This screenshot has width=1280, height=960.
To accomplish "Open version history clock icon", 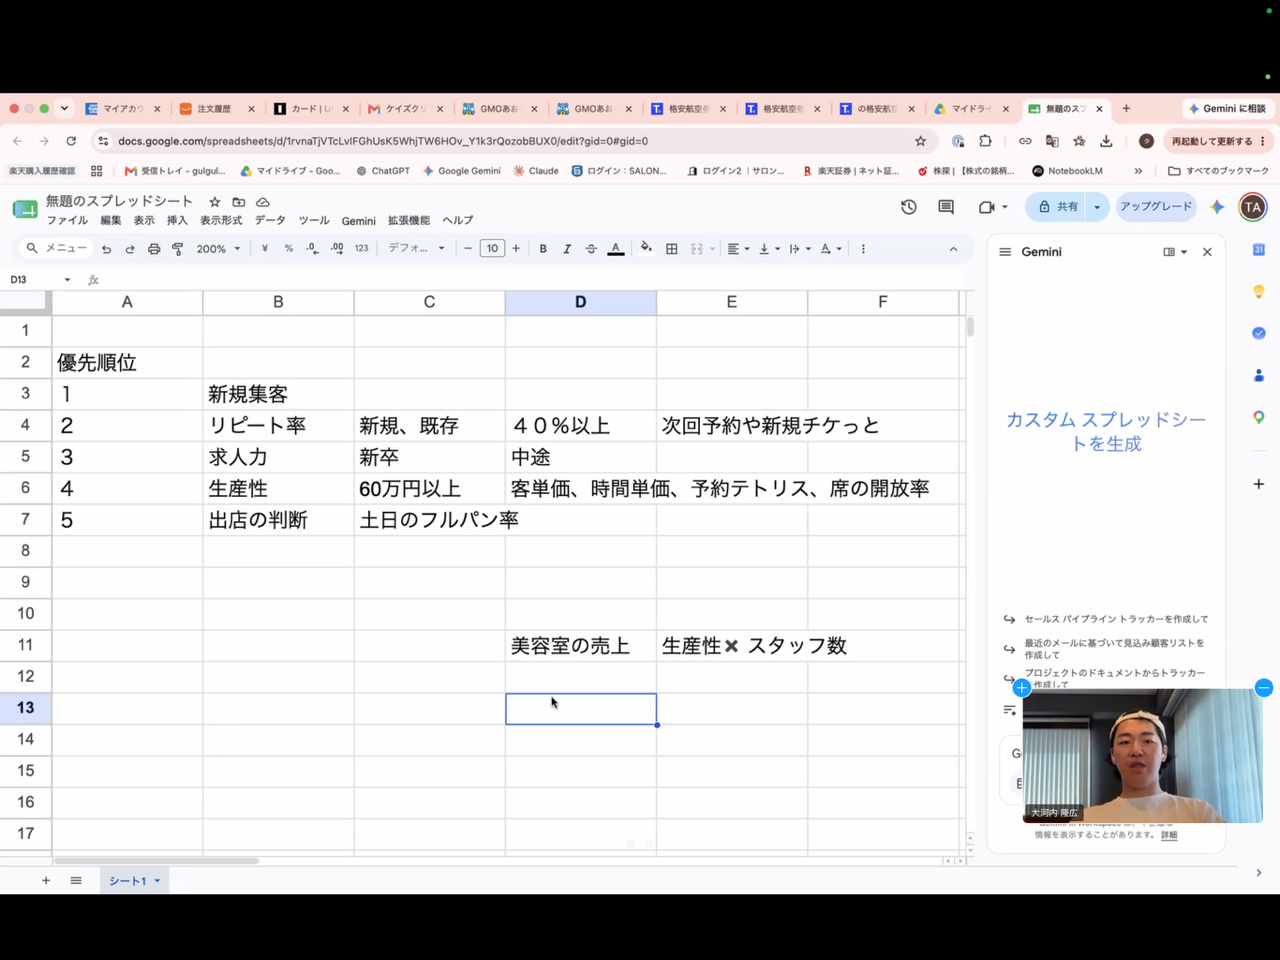I will [908, 207].
